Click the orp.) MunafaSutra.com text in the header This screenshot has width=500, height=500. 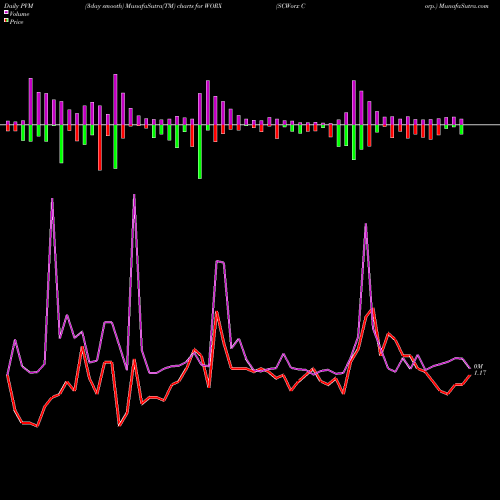tap(457, 6)
